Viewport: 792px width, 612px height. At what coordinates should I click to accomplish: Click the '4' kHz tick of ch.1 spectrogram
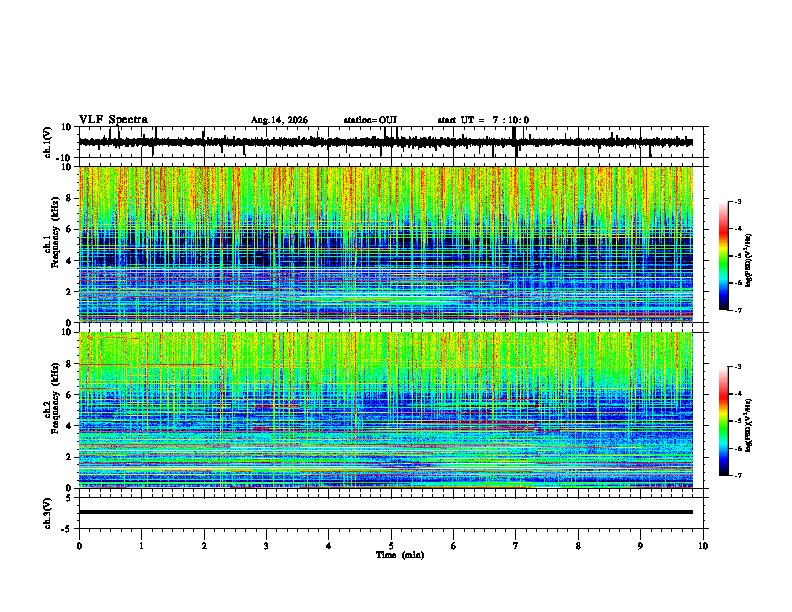69,261
